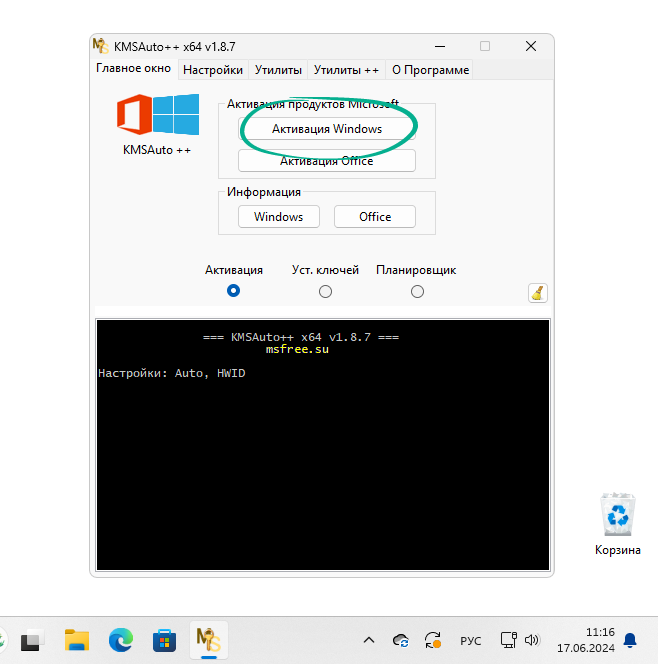Open the Утилиты tab
Screen dimensions: 658x664
pos(278,70)
